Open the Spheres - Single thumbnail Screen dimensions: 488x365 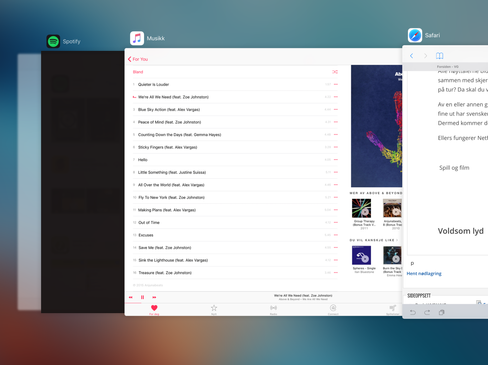coord(361,255)
